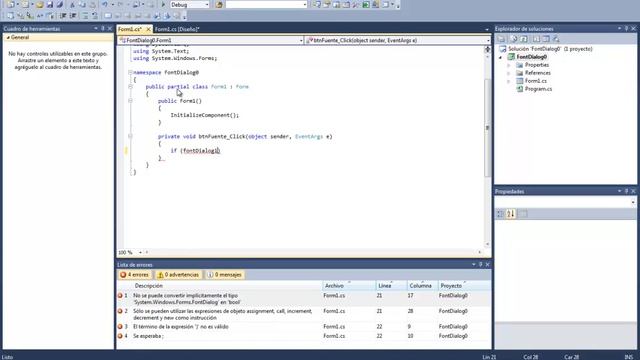Viewport: 640px width, 360px height.
Task: Click the View Class Diagram icon
Action: (556, 39)
